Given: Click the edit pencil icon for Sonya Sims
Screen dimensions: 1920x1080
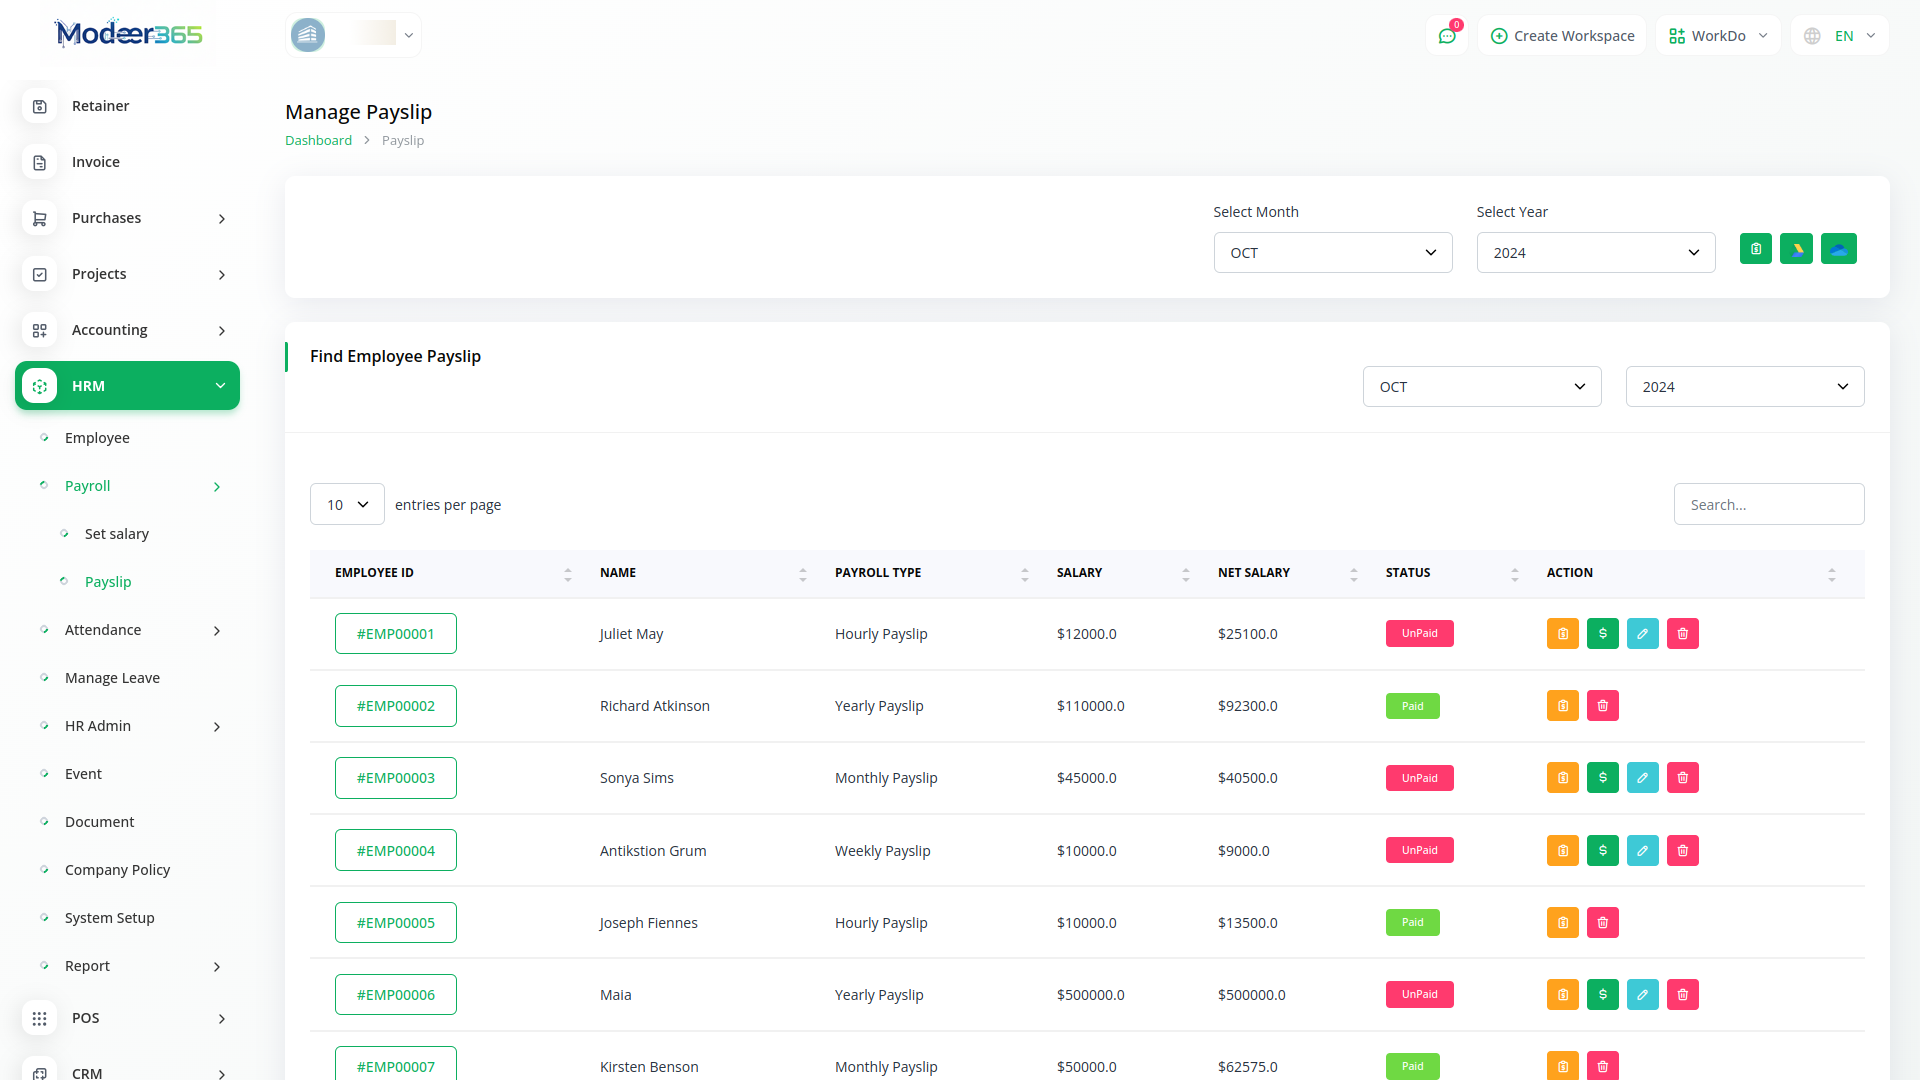Looking at the screenshot, I should [1643, 778].
